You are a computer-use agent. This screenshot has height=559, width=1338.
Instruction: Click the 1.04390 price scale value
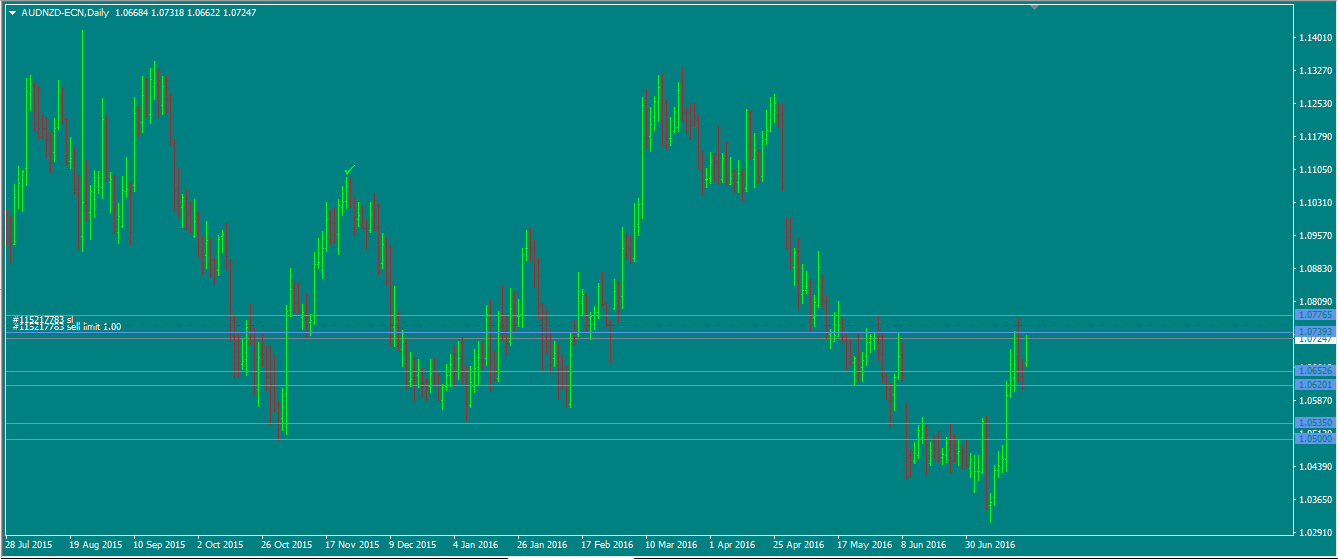pyautogui.click(x=1315, y=467)
